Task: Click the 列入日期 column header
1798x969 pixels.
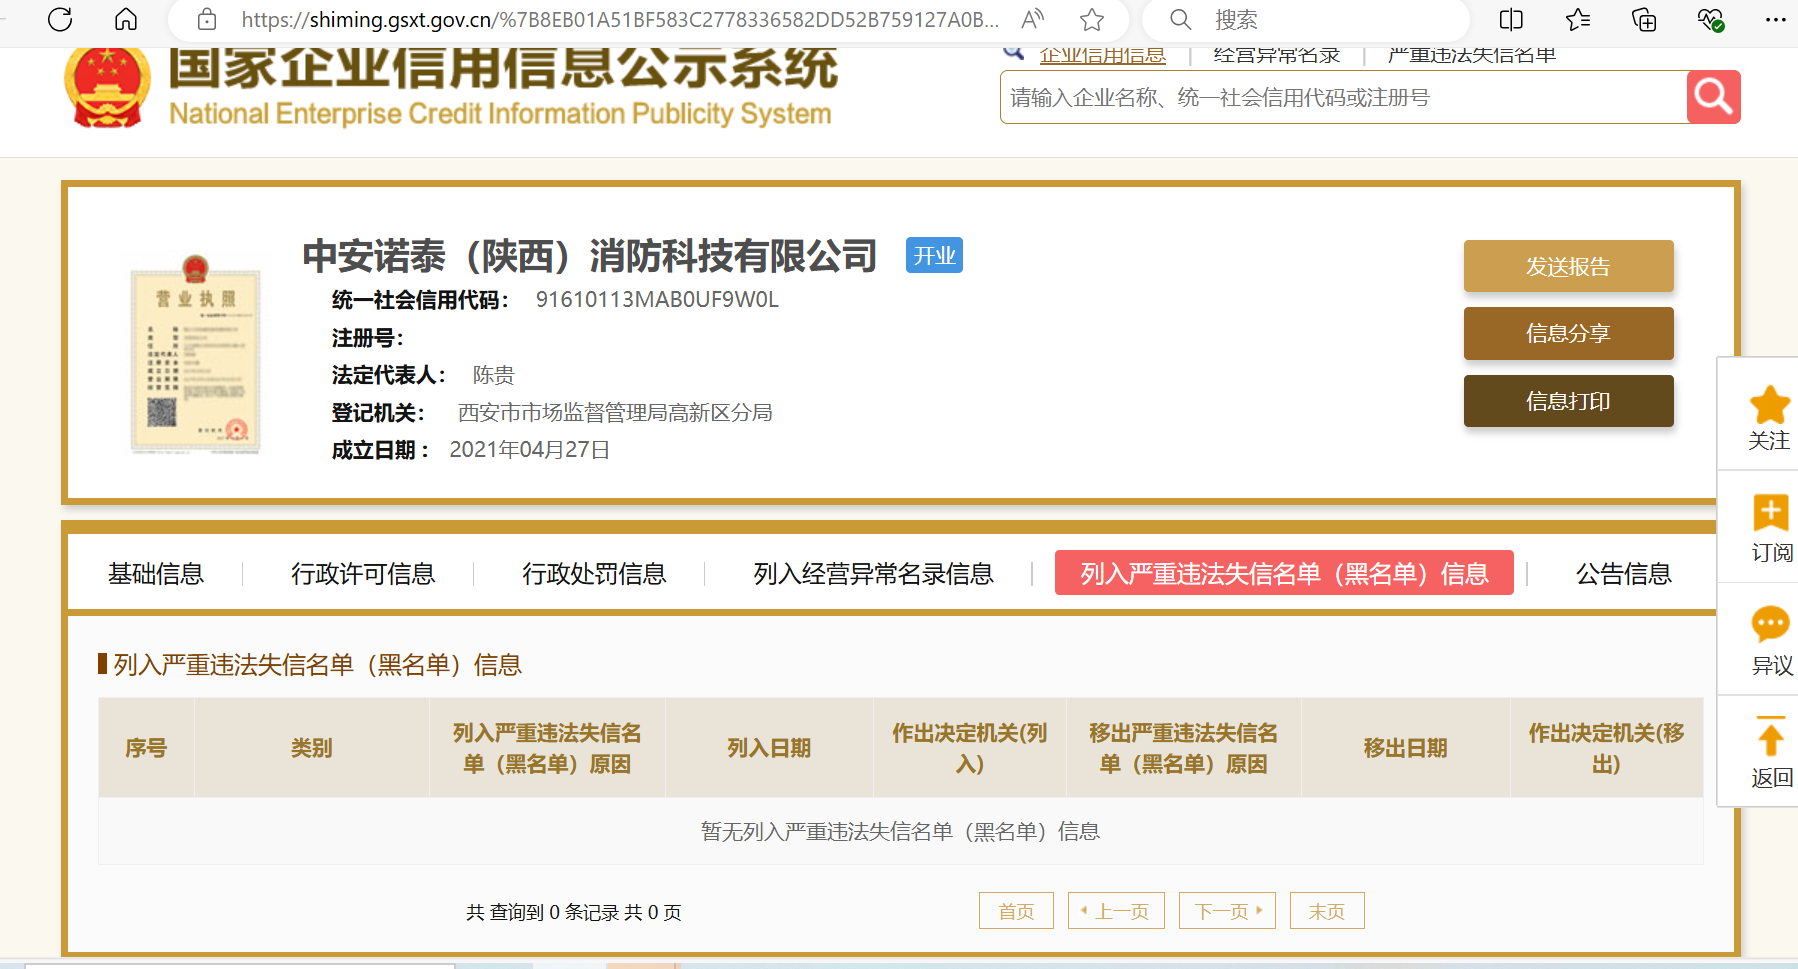Action: coord(769,748)
